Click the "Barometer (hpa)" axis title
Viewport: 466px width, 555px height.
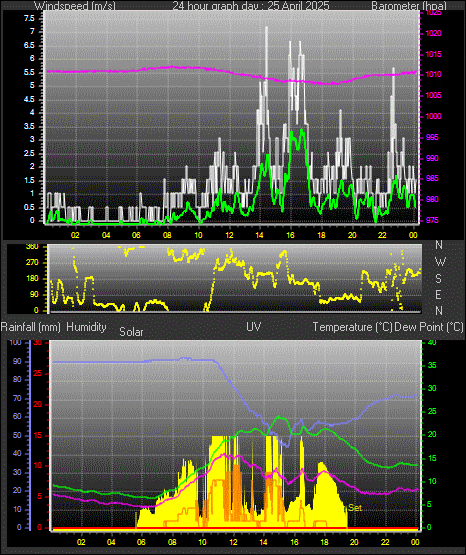[x=409, y=6]
